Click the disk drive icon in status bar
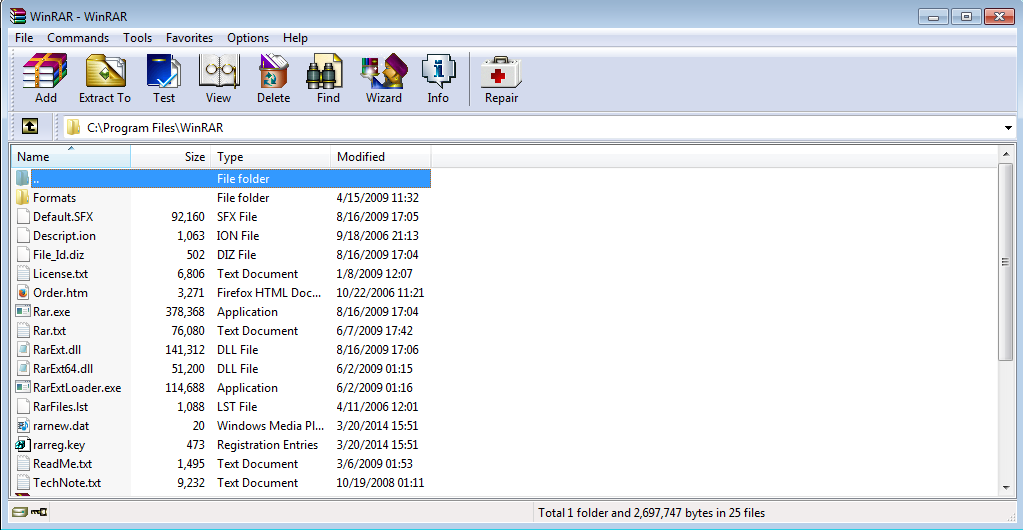Image resolution: width=1023 pixels, height=530 pixels. click(20, 512)
